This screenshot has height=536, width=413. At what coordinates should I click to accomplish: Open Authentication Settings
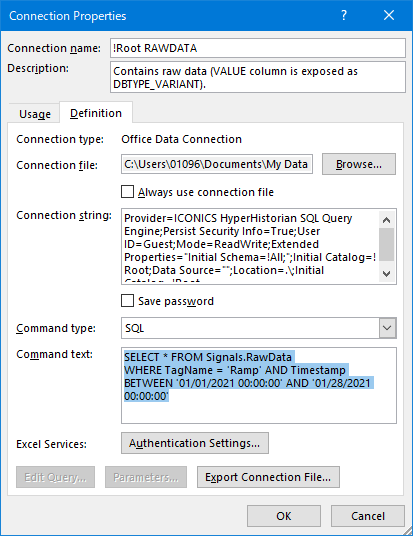coord(195,443)
